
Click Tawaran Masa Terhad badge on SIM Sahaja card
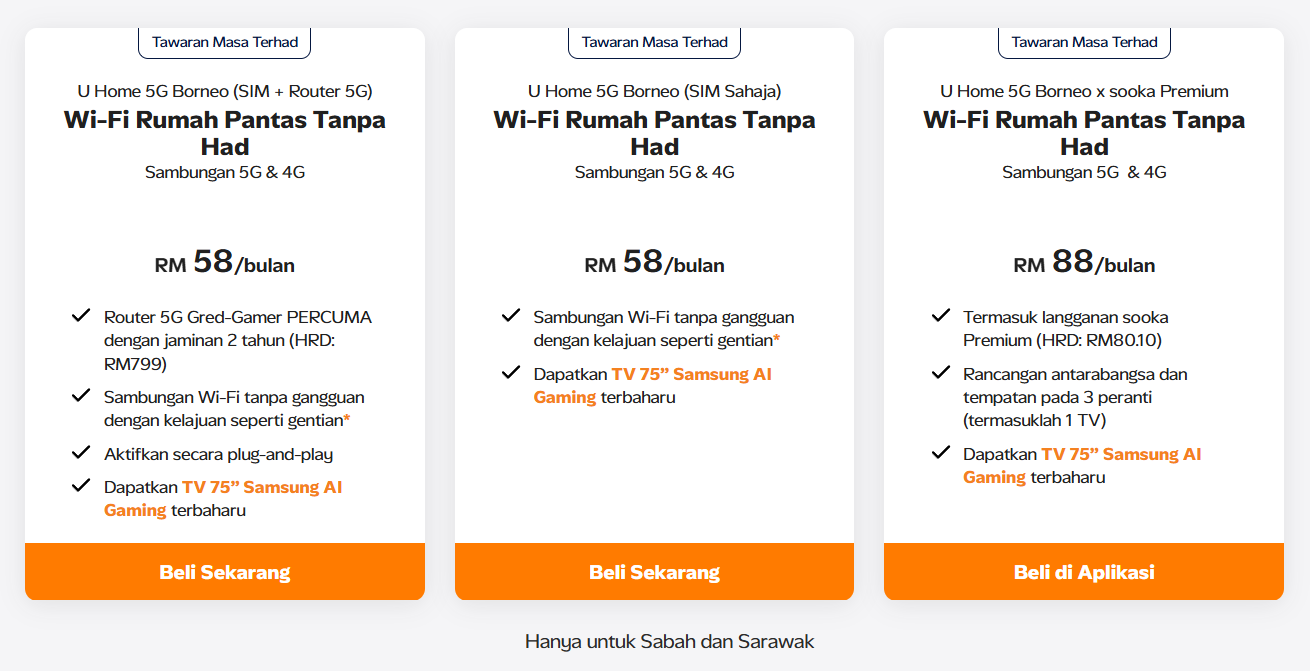tap(655, 42)
